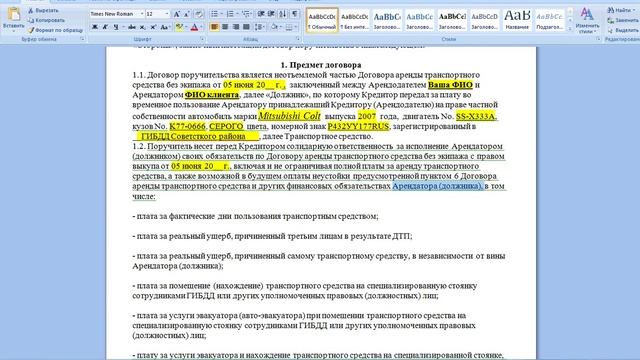The image size is (640, 360).
Task: Open the Абзац paragraph dialog launcher
Action: click(x=298, y=39)
